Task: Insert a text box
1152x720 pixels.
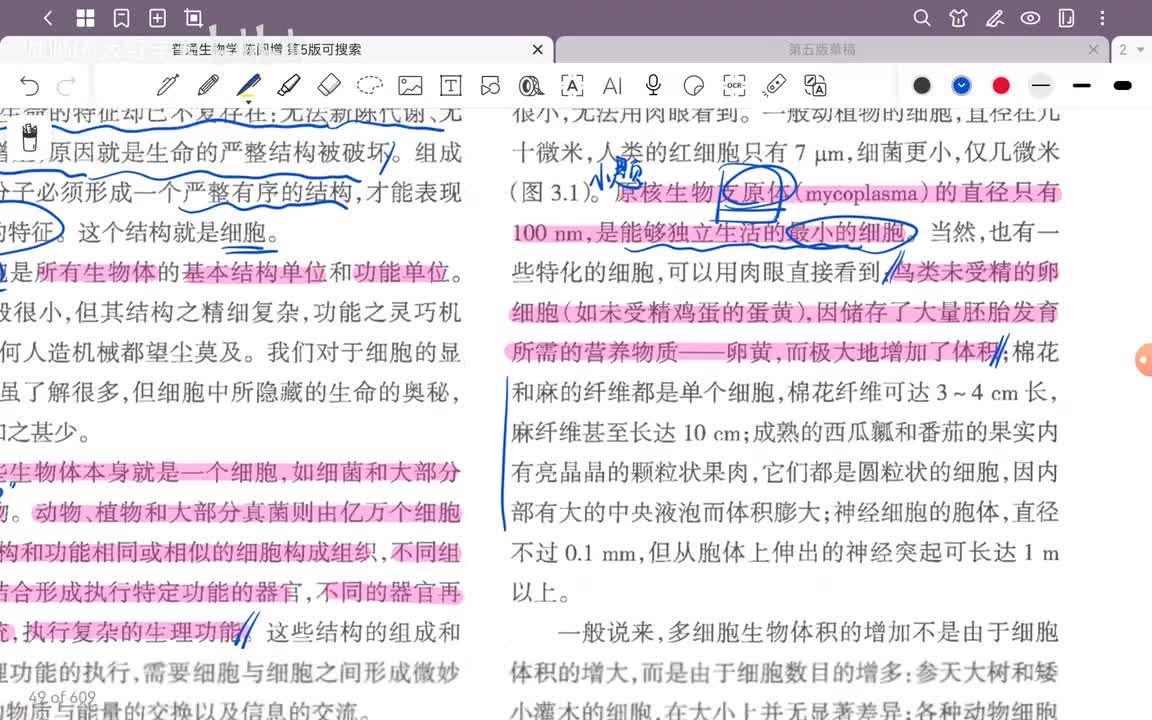Action: [x=450, y=86]
